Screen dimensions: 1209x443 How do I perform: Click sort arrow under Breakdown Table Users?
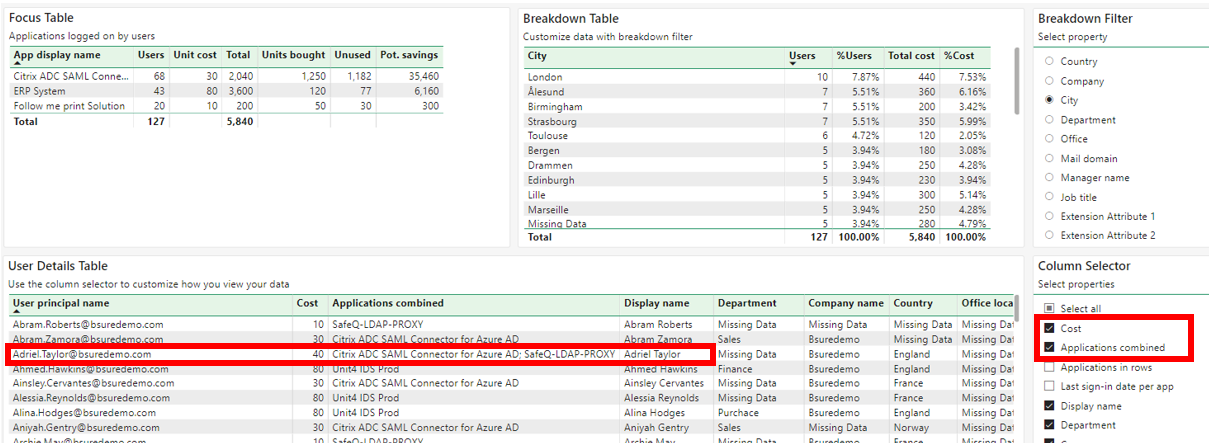pyautogui.click(x=793, y=64)
